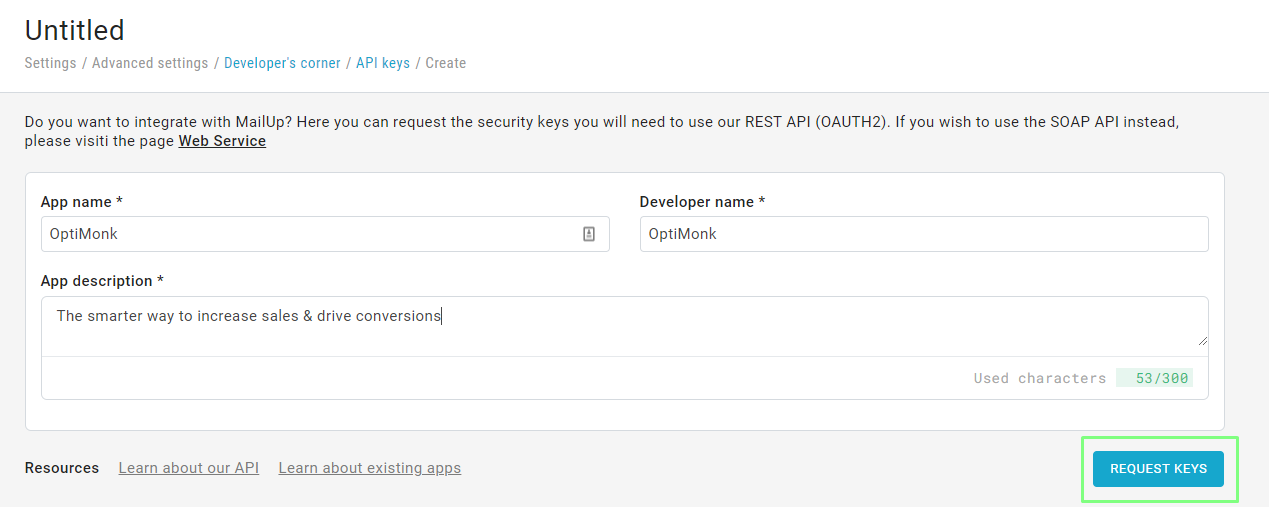Click the App name label

click(82, 202)
